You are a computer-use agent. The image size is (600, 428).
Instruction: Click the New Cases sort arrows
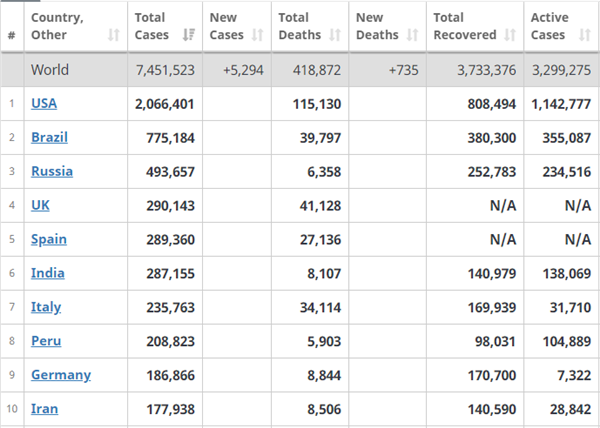[x=257, y=35]
